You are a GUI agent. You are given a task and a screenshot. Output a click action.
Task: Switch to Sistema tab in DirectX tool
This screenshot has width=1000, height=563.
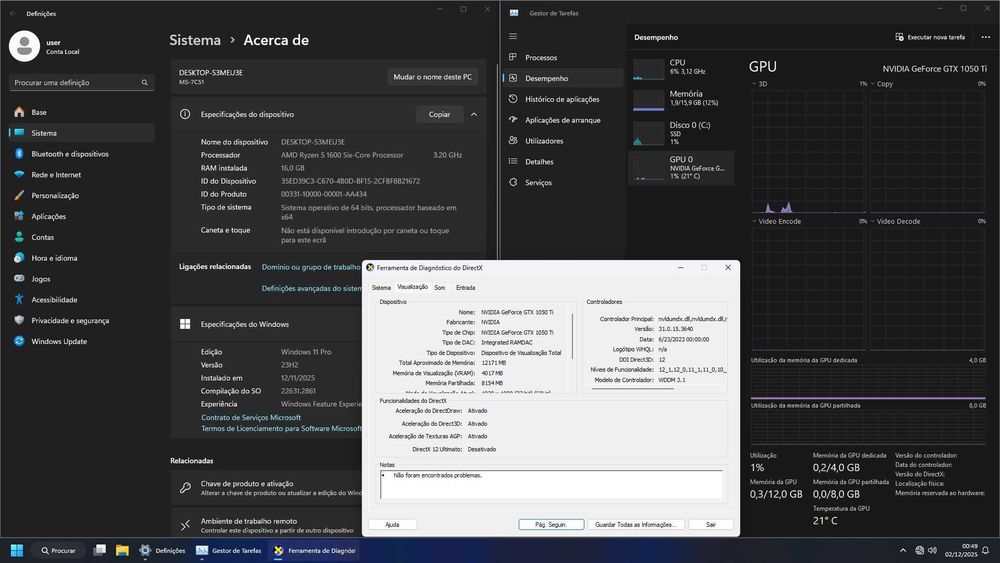(381, 288)
